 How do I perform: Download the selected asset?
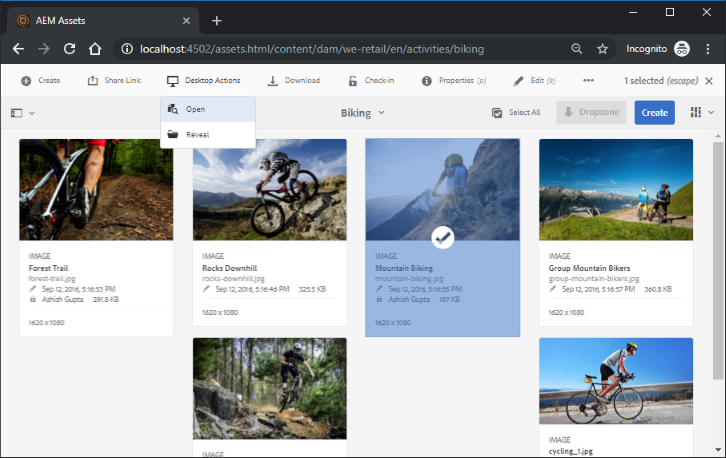pos(294,81)
